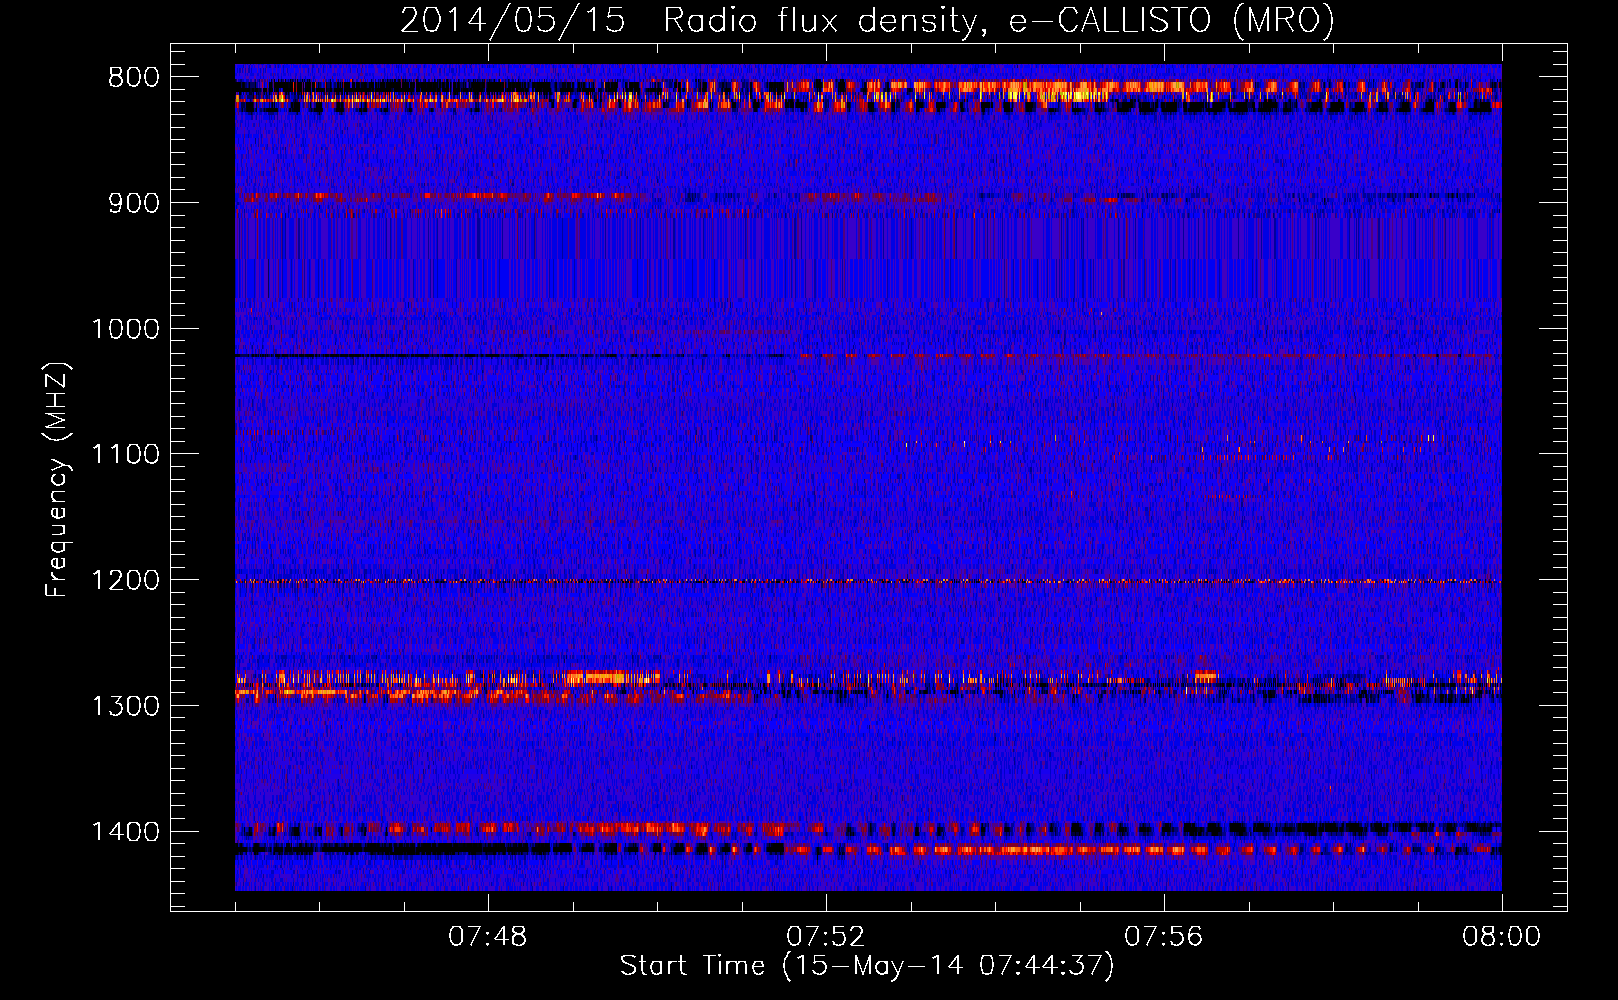Viewport: 1618px width, 1000px height.
Task: Click the 1100 frequency tick label
Action: [125, 455]
